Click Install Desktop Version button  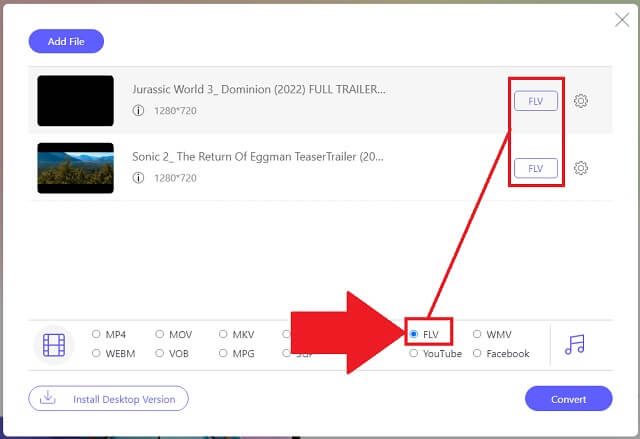click(x=108, y=399)
